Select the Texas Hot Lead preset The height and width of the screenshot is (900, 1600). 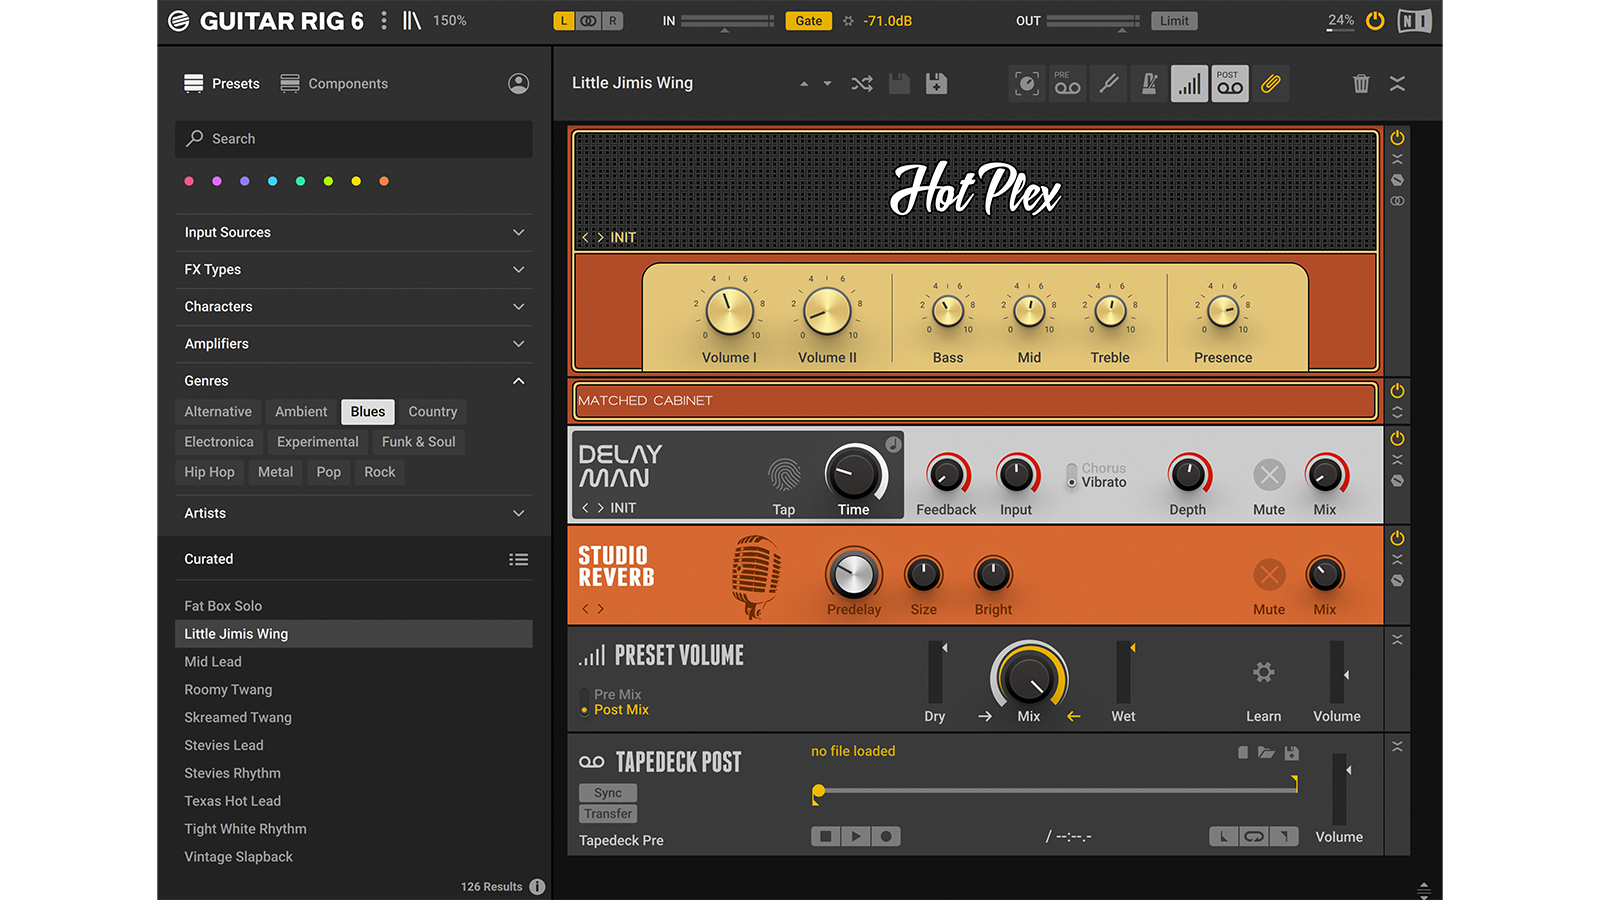[x=232, y=800]
